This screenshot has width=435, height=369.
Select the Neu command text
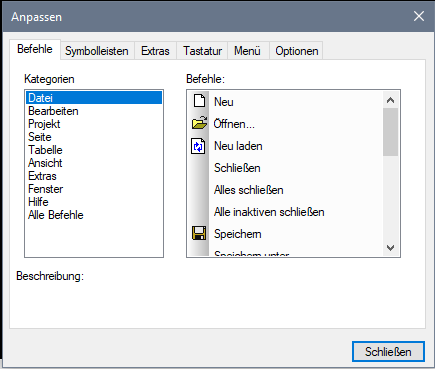point(224,102)
